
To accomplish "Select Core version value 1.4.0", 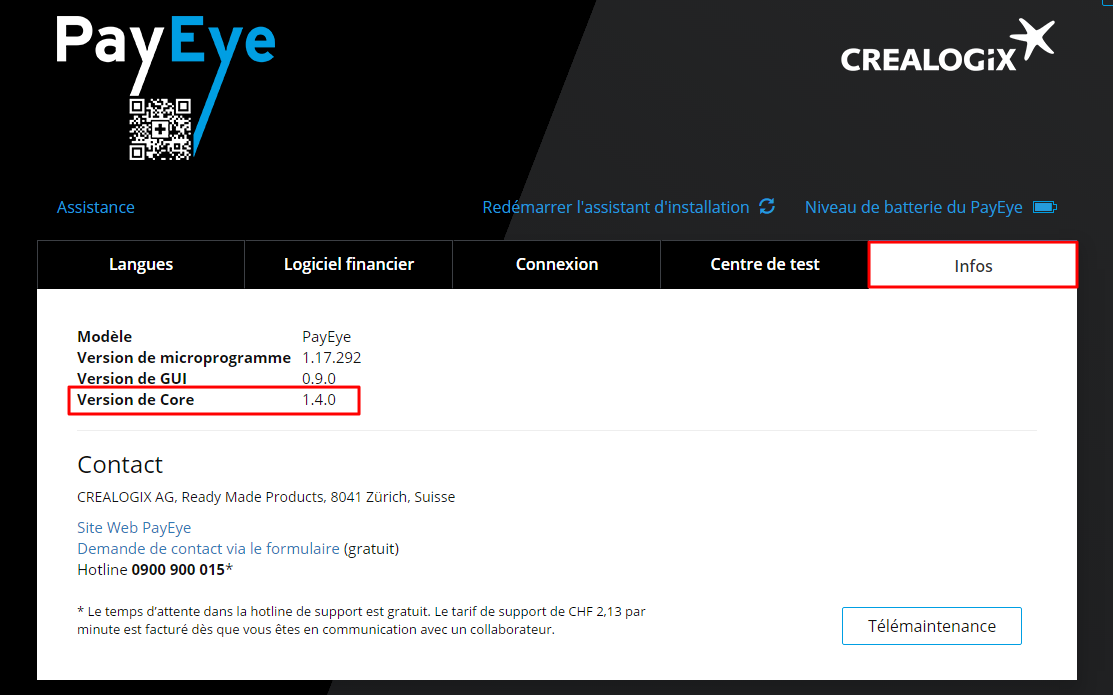I will point(319,400).
